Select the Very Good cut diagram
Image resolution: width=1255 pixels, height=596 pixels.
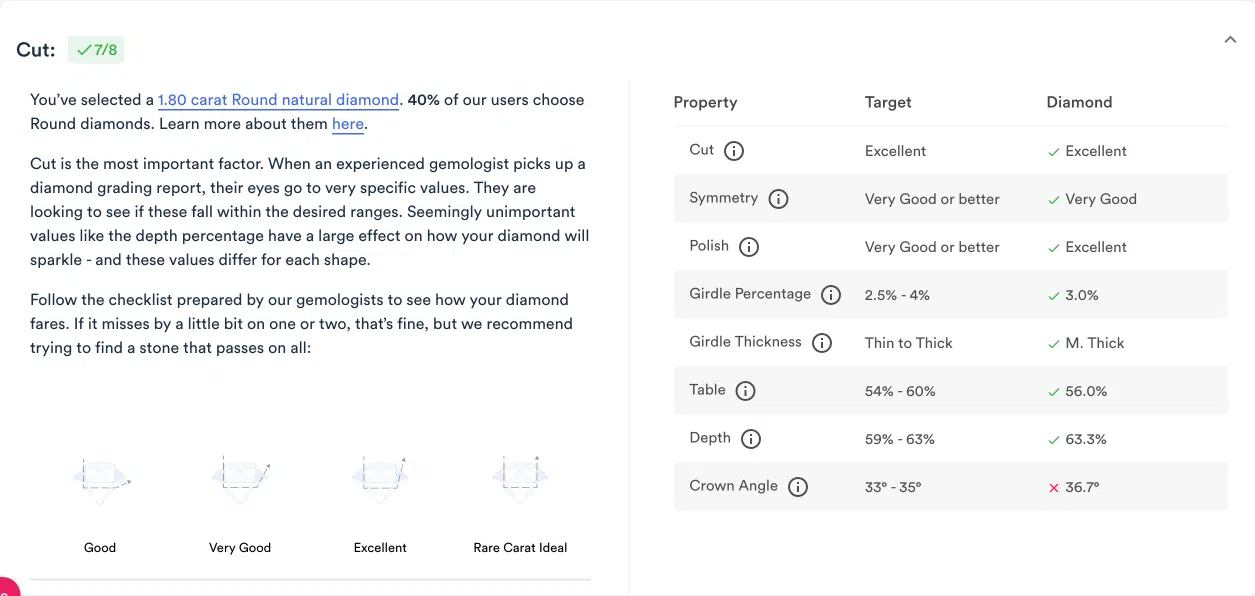(240, 478)
